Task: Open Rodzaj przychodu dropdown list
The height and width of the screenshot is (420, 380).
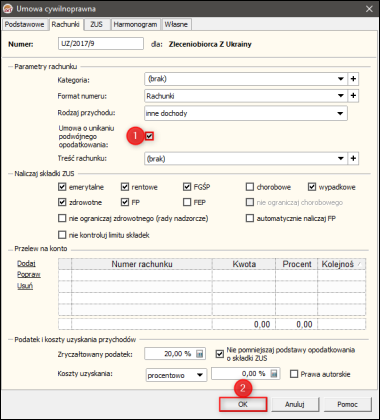Action: pos(340,113)
